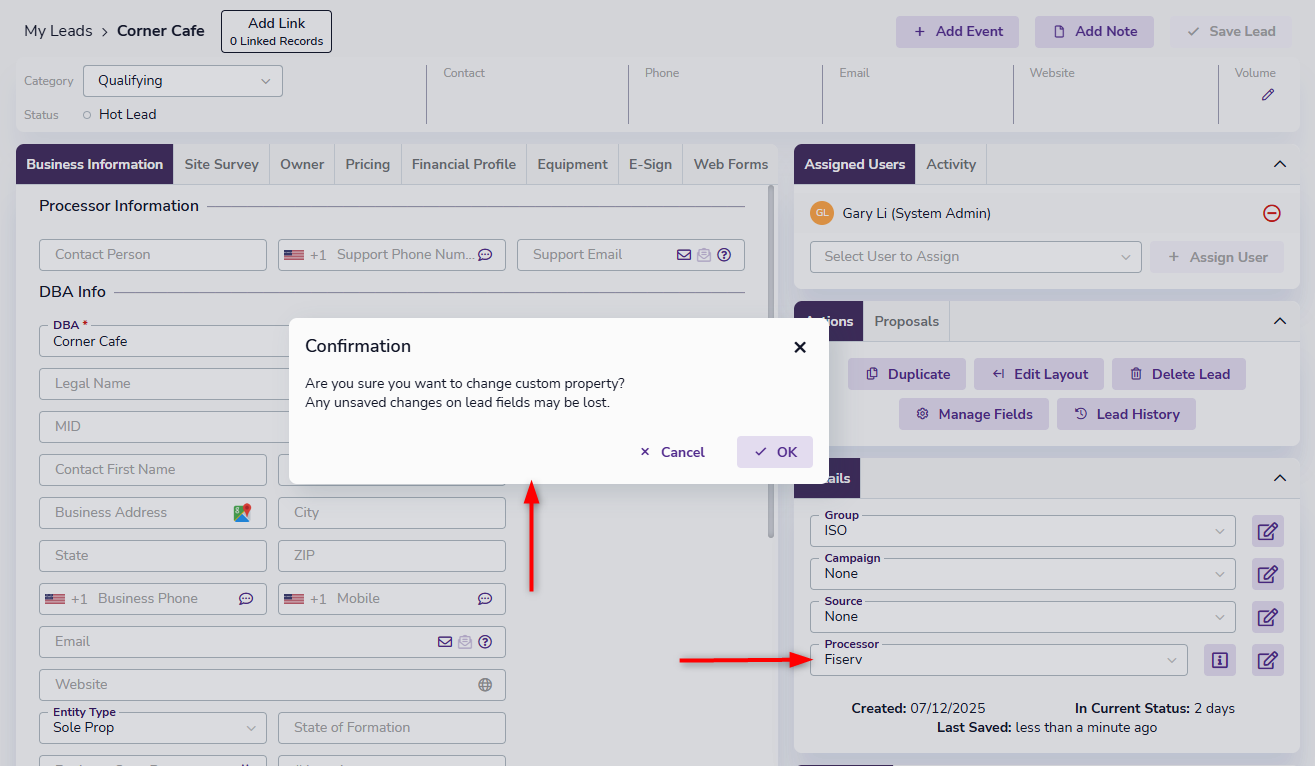Click SMS icon in Business Phone field
The width and height of the screenshot is (1315, 766).
click(x=246, y=599)
